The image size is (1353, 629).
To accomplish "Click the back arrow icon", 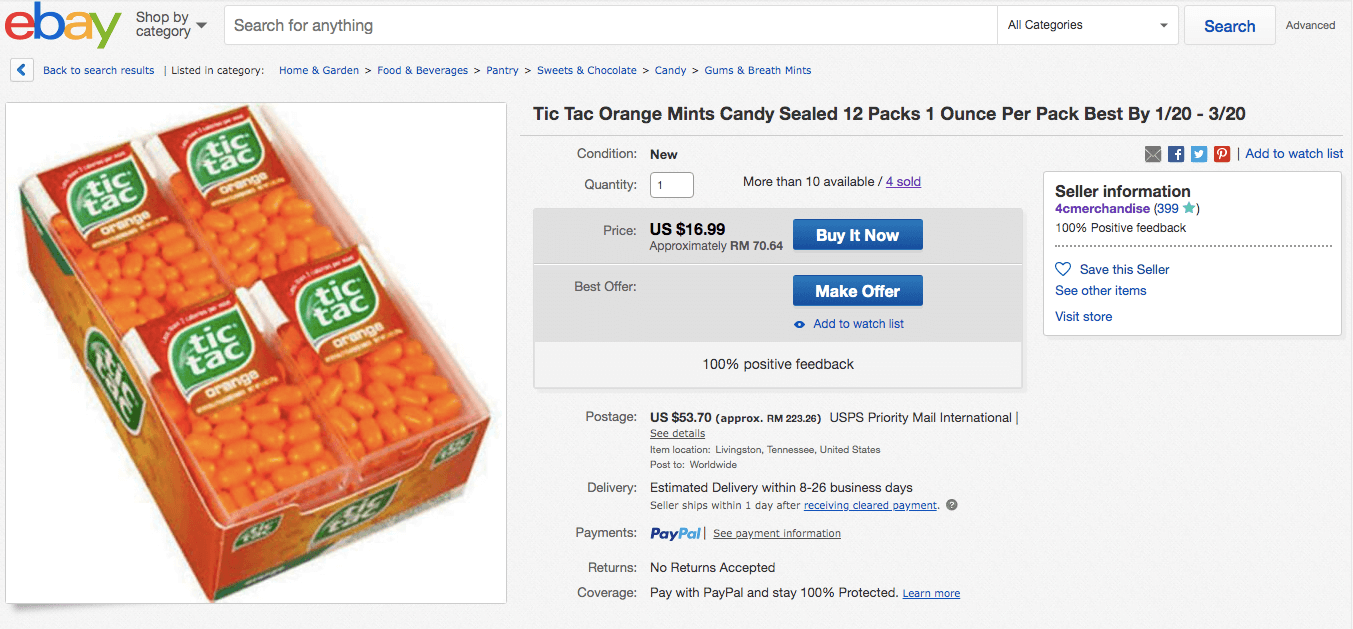I will (21, 70).
